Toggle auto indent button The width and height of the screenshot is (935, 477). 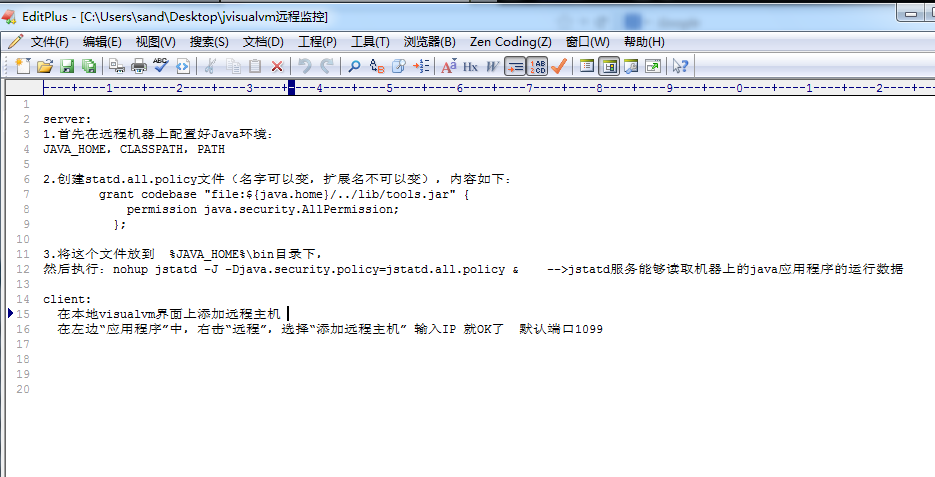[515, 66]
